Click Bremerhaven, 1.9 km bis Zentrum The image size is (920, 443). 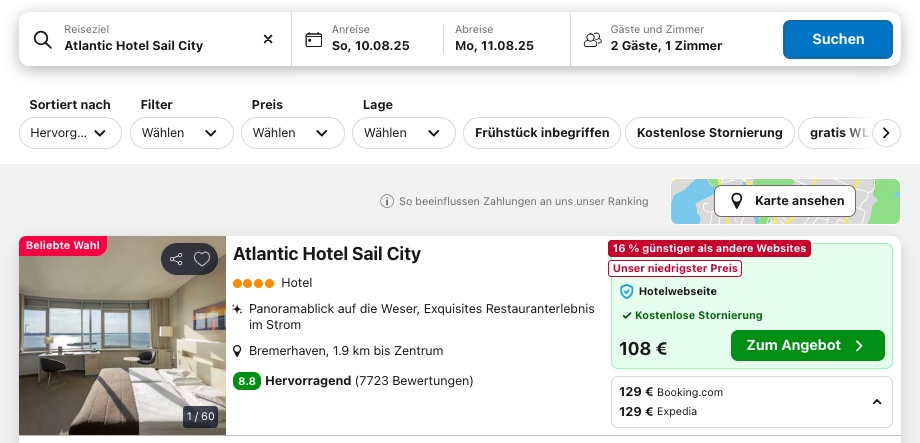click(x=346, y=351)
